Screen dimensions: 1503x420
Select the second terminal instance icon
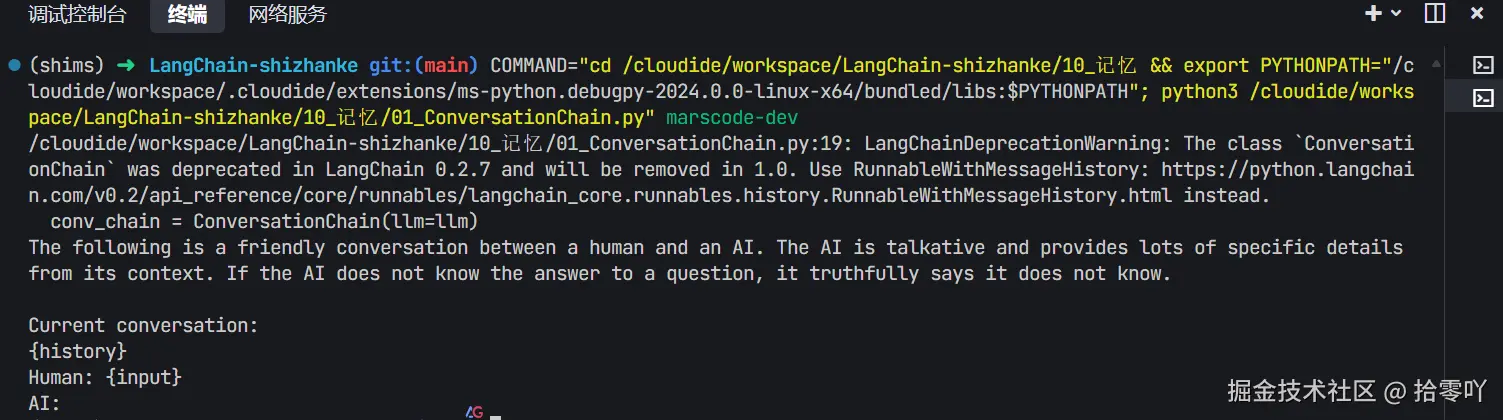(x=1484, y=98)
